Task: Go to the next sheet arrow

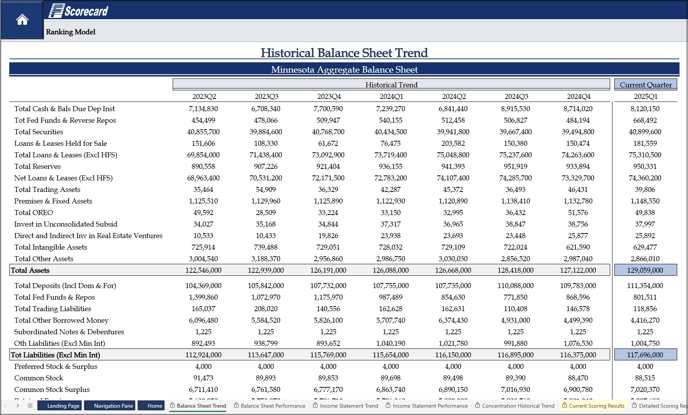Action: pyautogui.click(x=18, y=406)
